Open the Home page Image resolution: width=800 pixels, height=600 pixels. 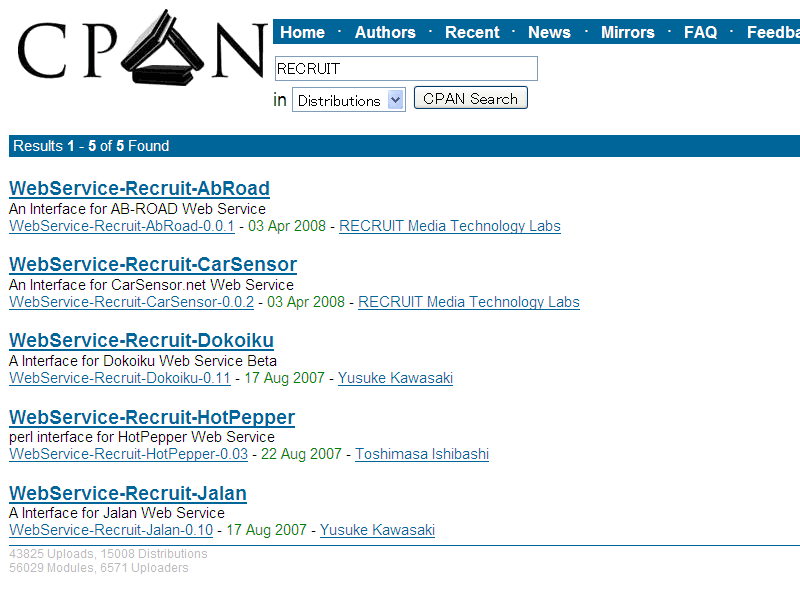coord(303,32)
